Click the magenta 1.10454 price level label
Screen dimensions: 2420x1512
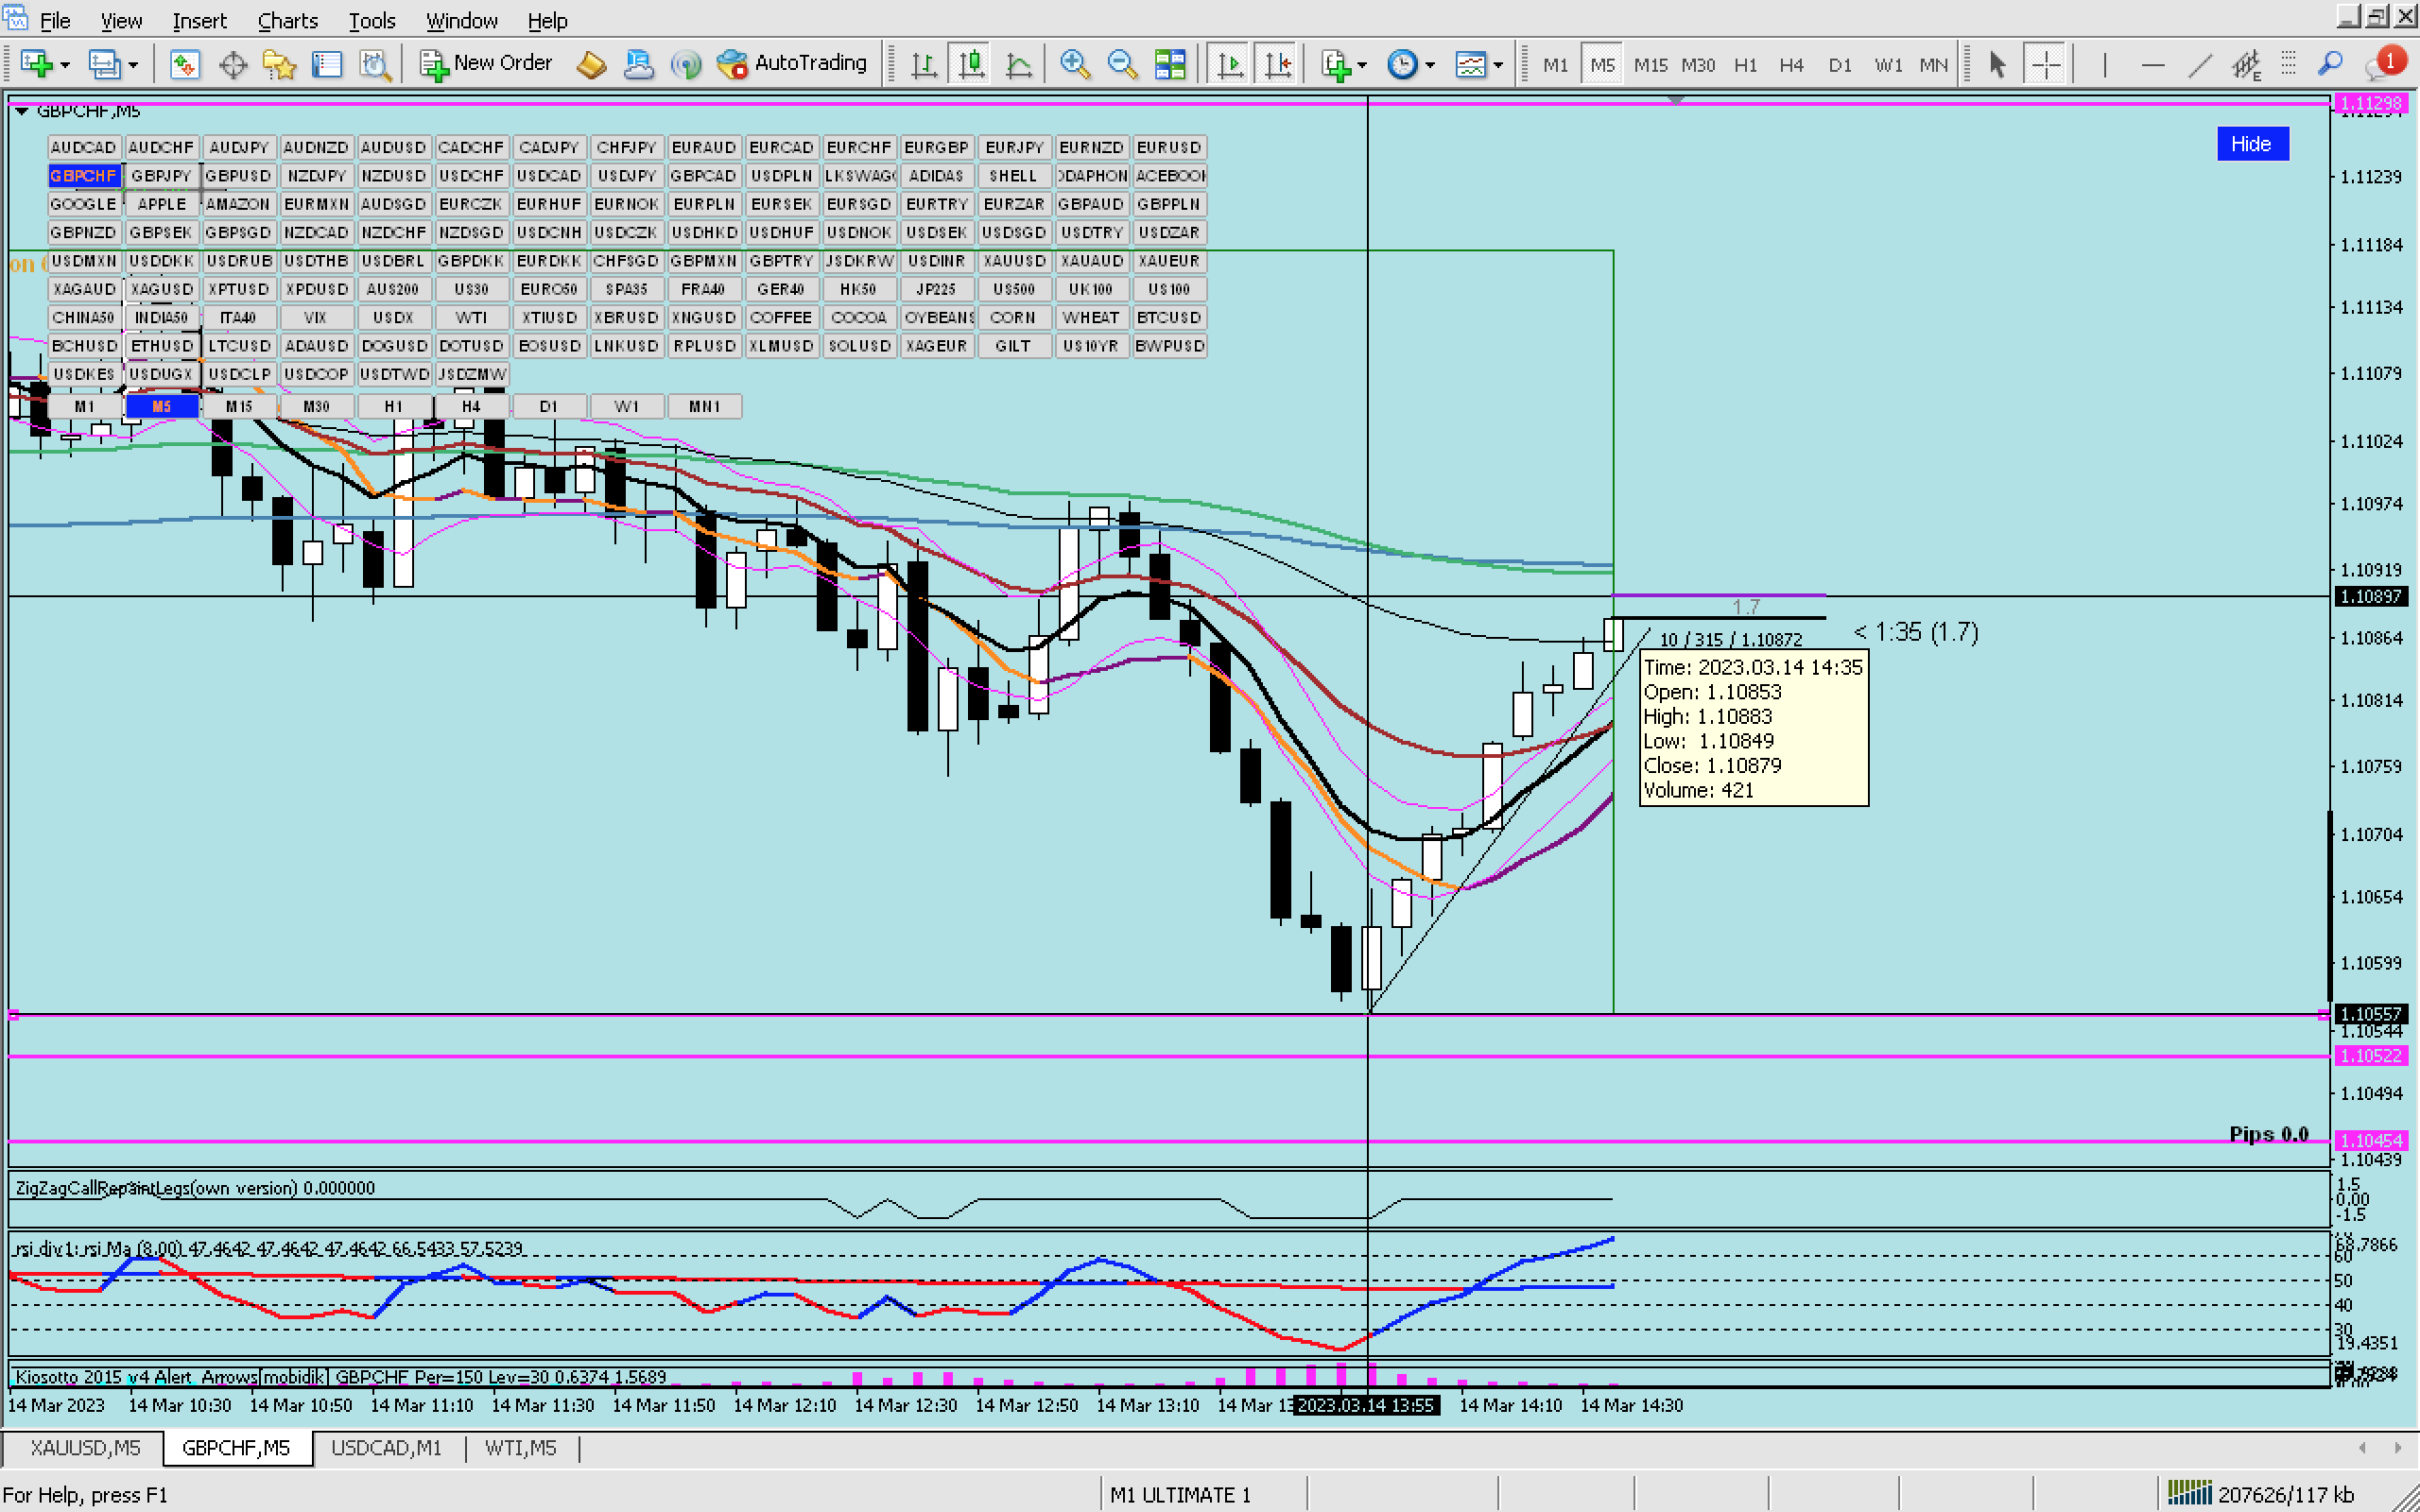2371,1140
